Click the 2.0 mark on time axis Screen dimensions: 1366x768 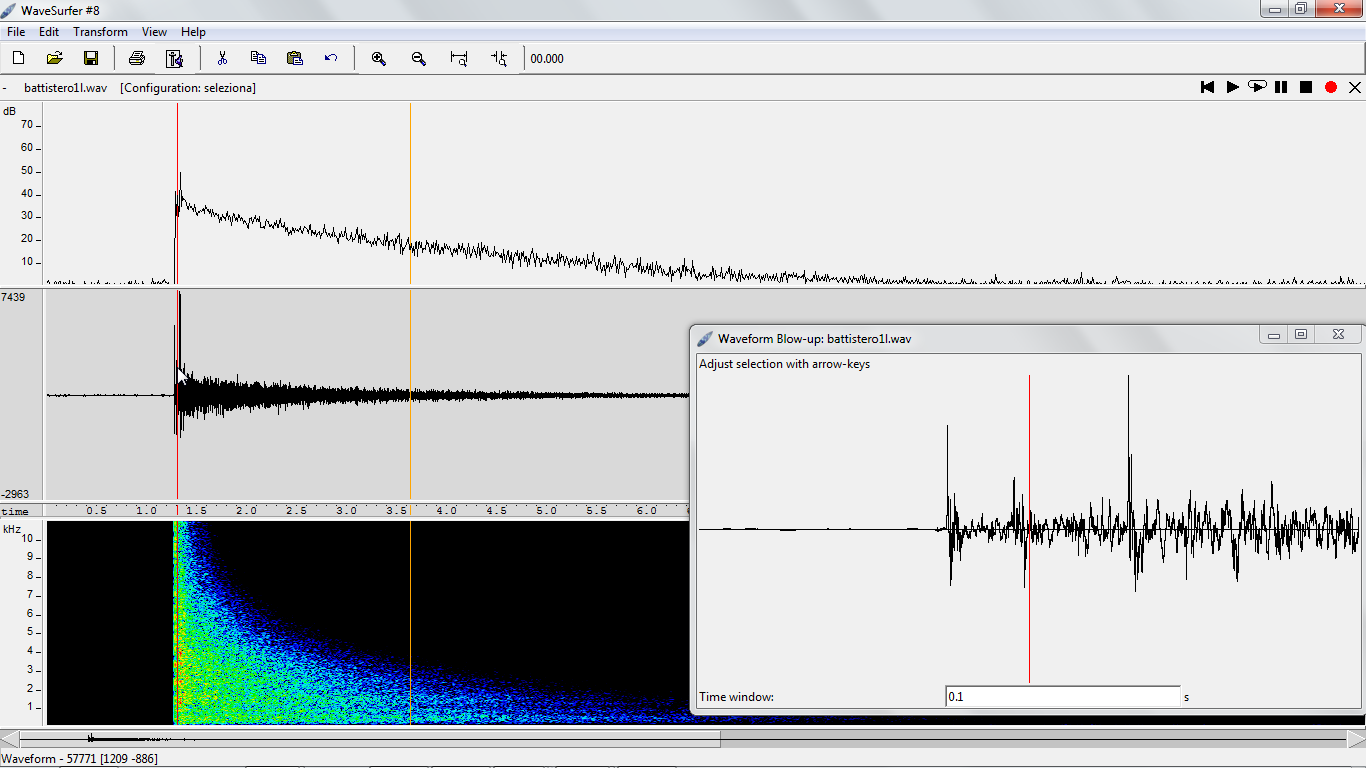pos(246,511)
